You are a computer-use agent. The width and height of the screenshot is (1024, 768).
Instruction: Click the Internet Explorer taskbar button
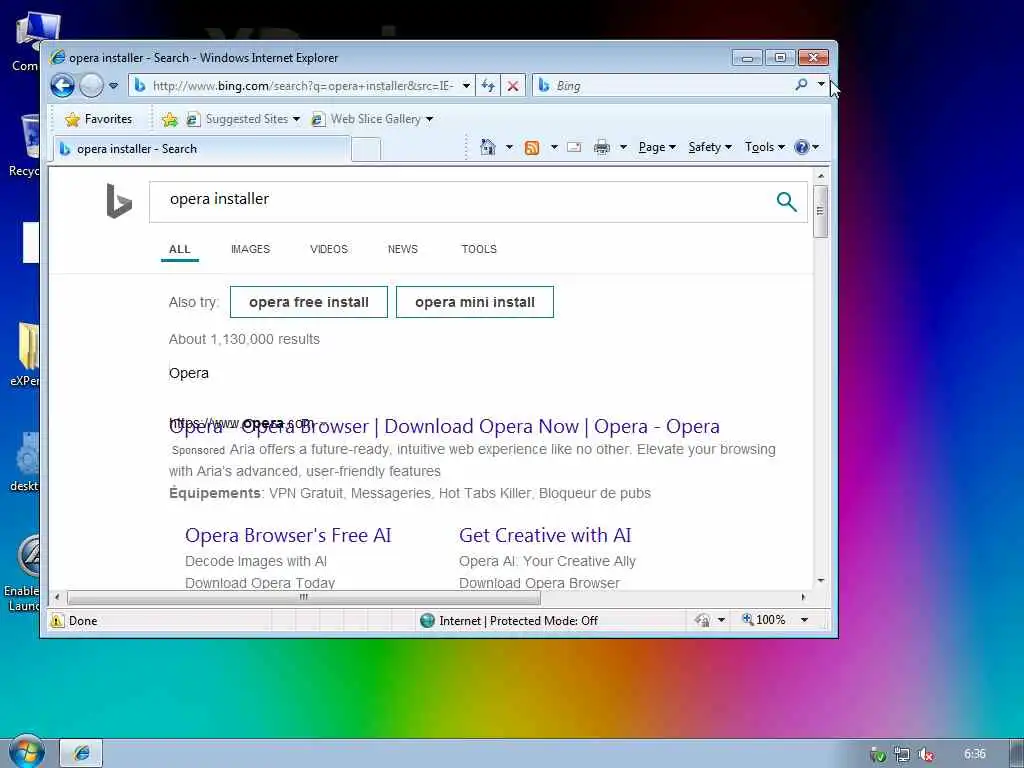click(82, 753)
